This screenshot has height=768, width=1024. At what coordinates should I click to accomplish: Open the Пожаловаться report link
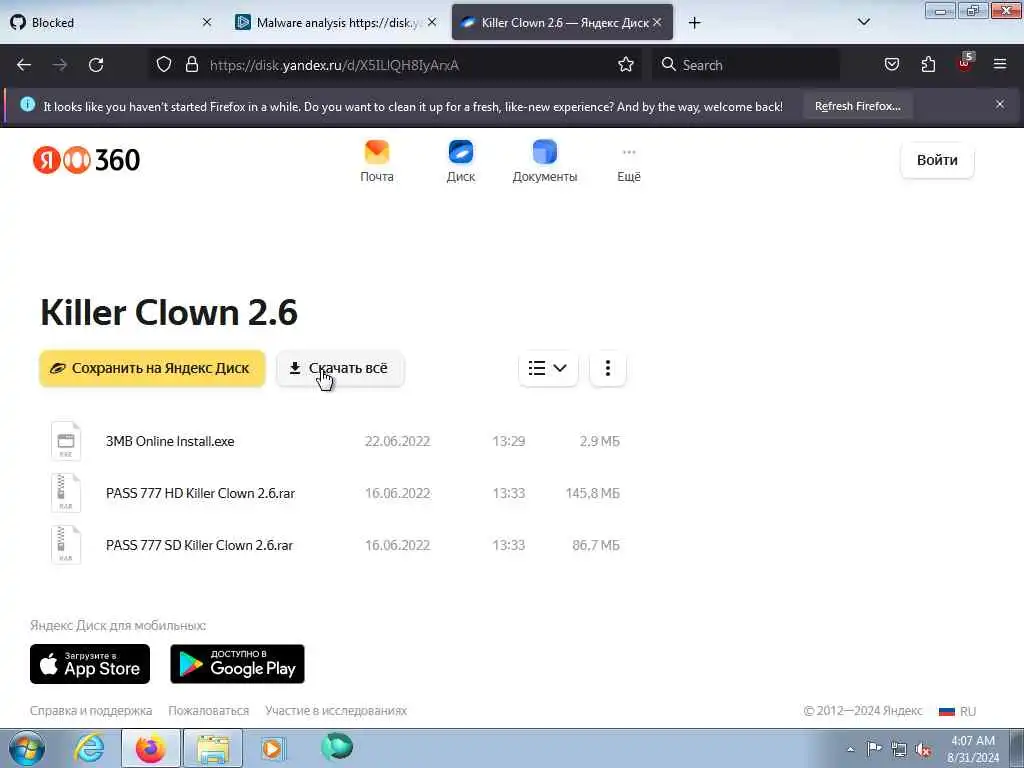208,711
